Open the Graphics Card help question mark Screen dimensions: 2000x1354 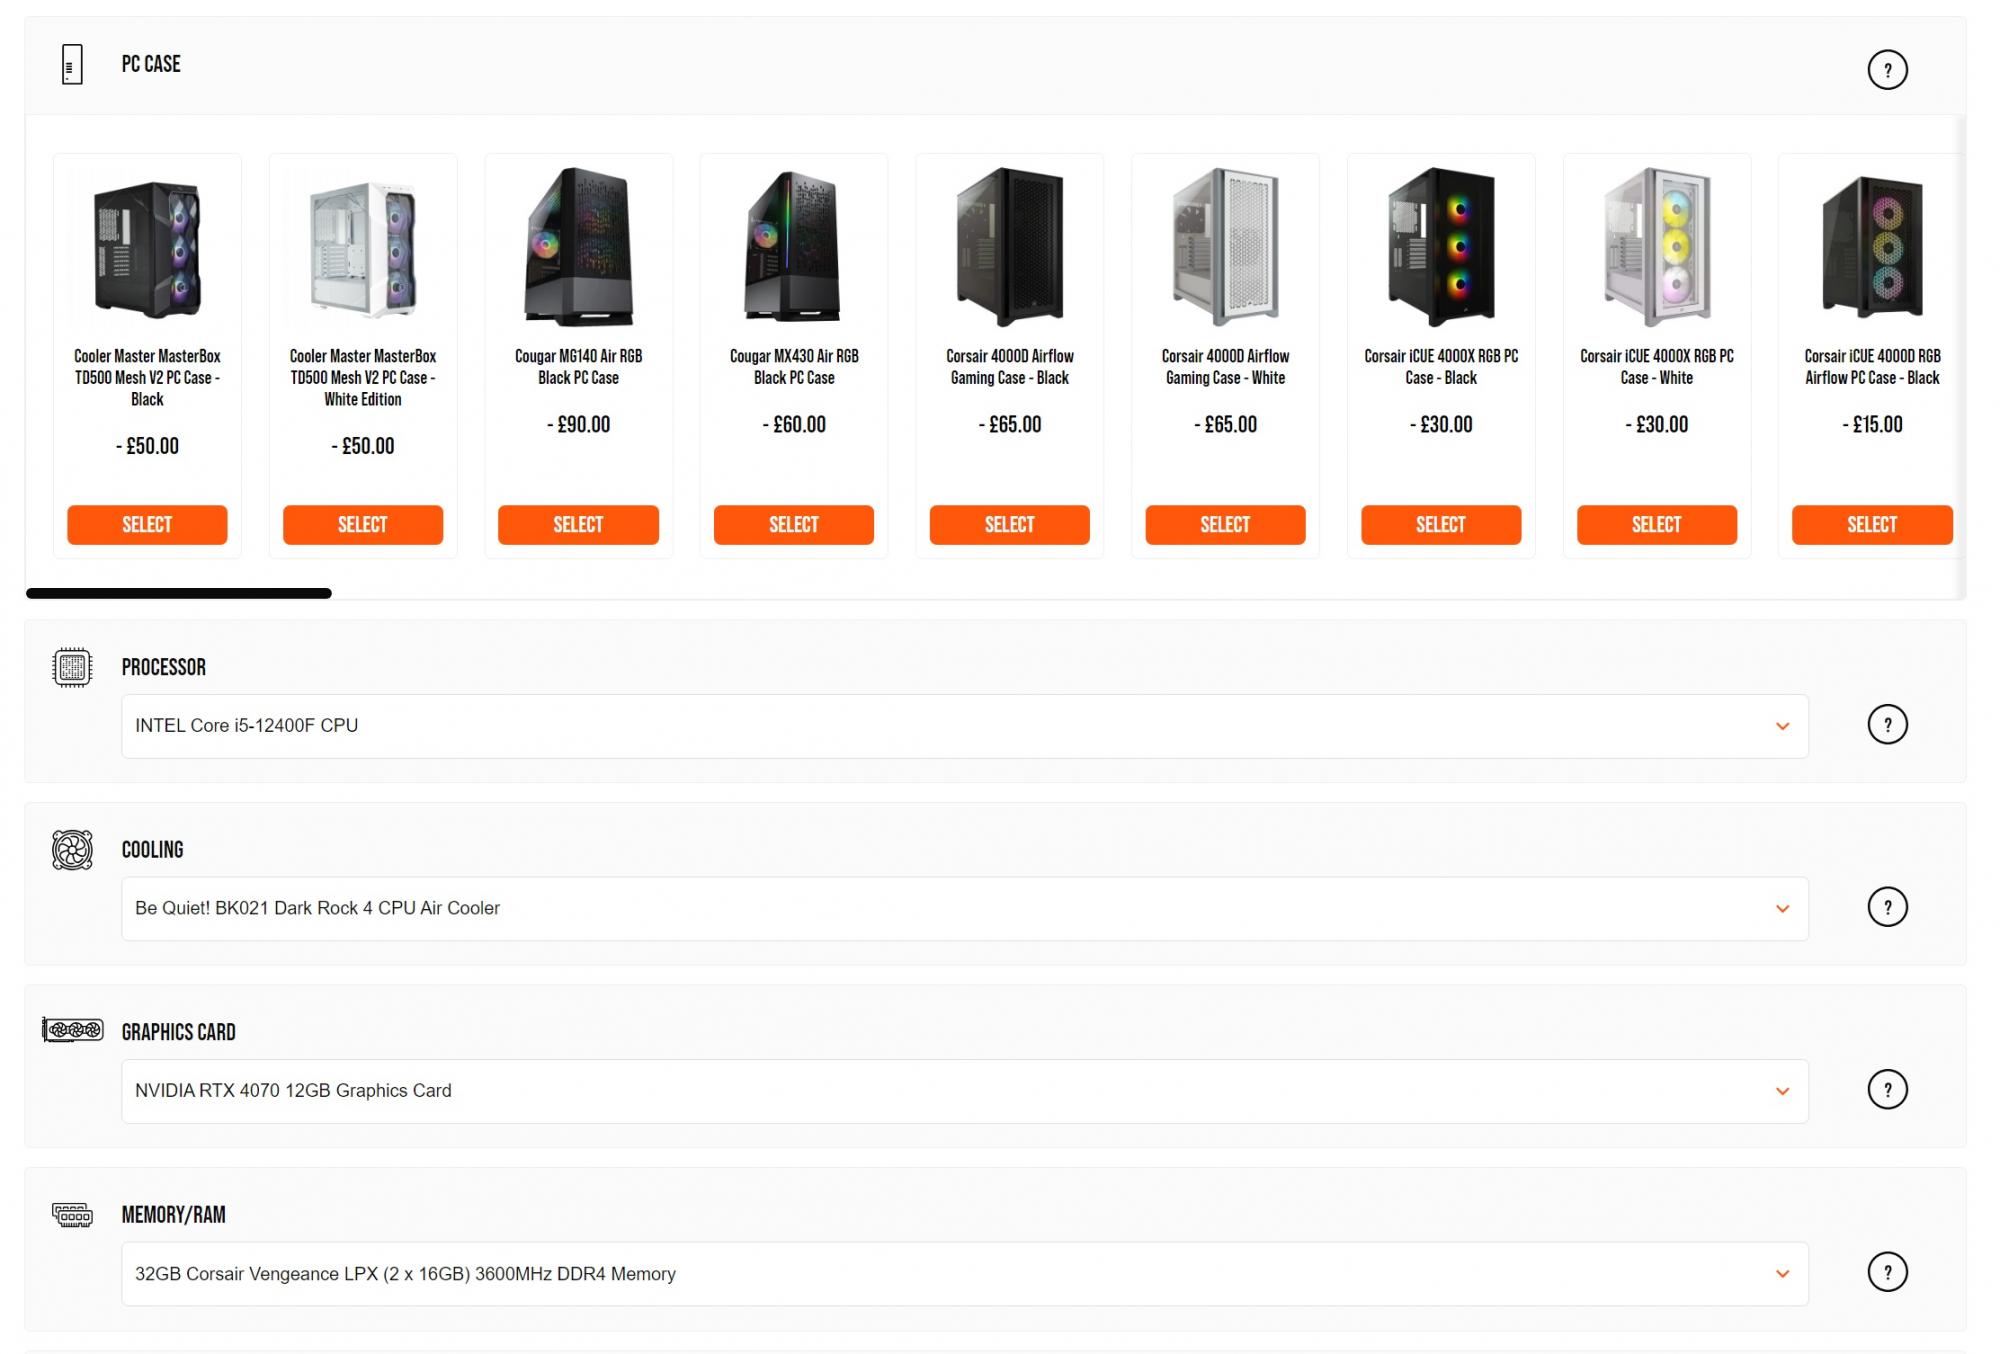(x=1887, y=1090)
